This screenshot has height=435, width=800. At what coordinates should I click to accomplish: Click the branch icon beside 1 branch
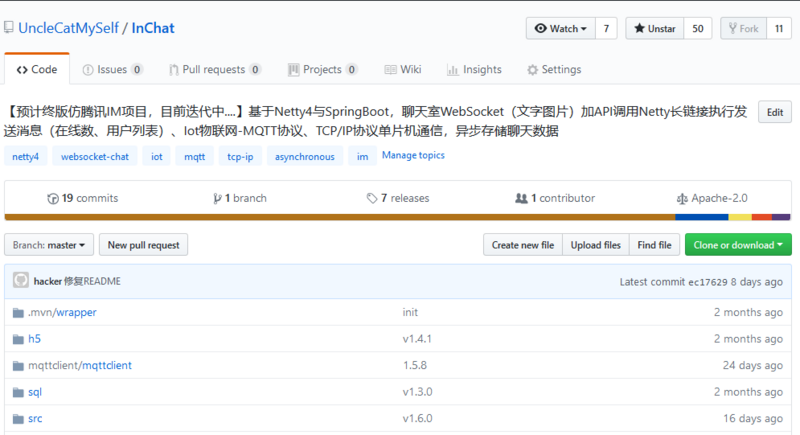tap(217, 198)
